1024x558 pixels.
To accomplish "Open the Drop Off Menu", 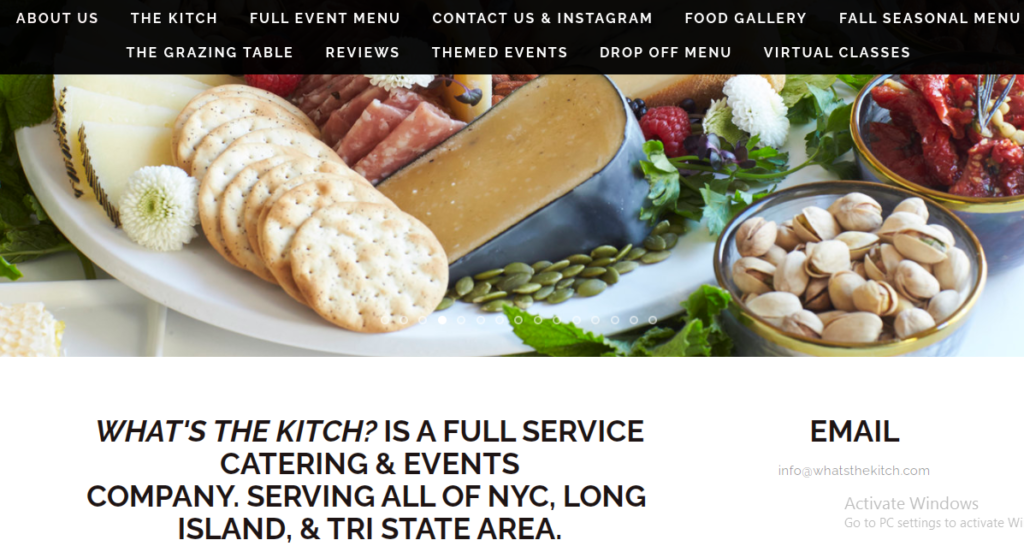I will tap(665, 52).
